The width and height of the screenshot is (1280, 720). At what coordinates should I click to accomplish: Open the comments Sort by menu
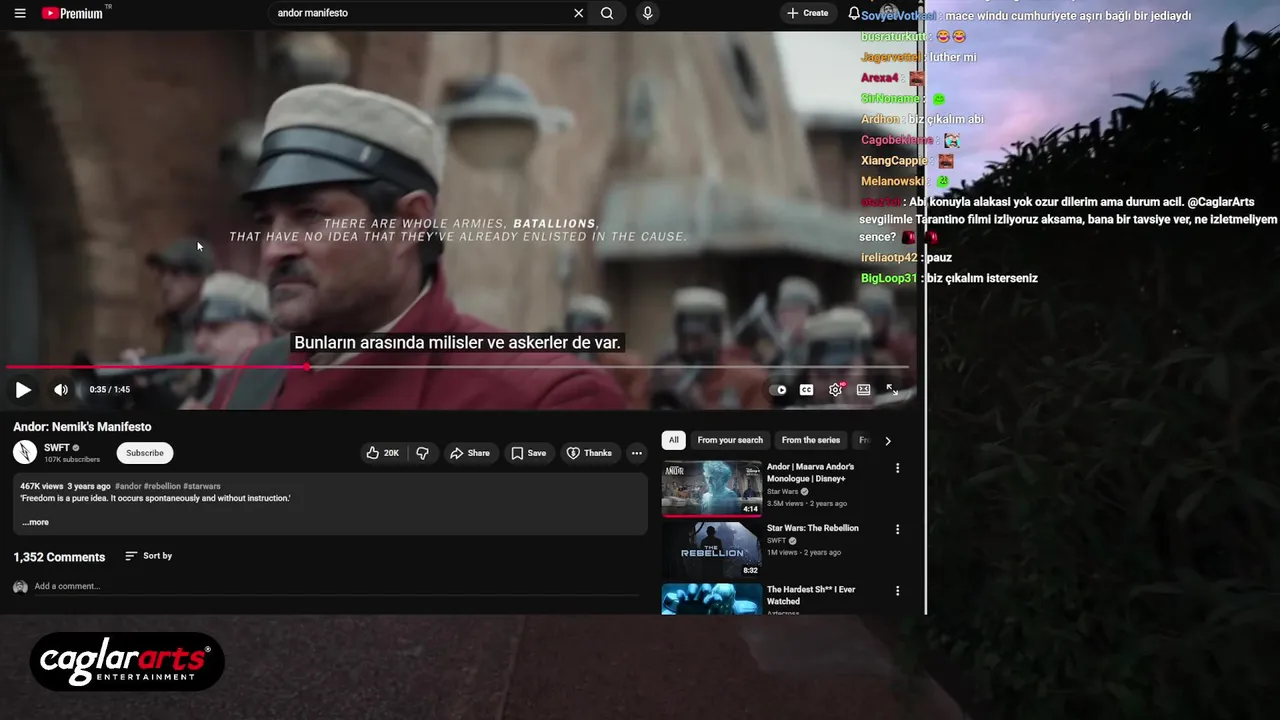(148, 556)
